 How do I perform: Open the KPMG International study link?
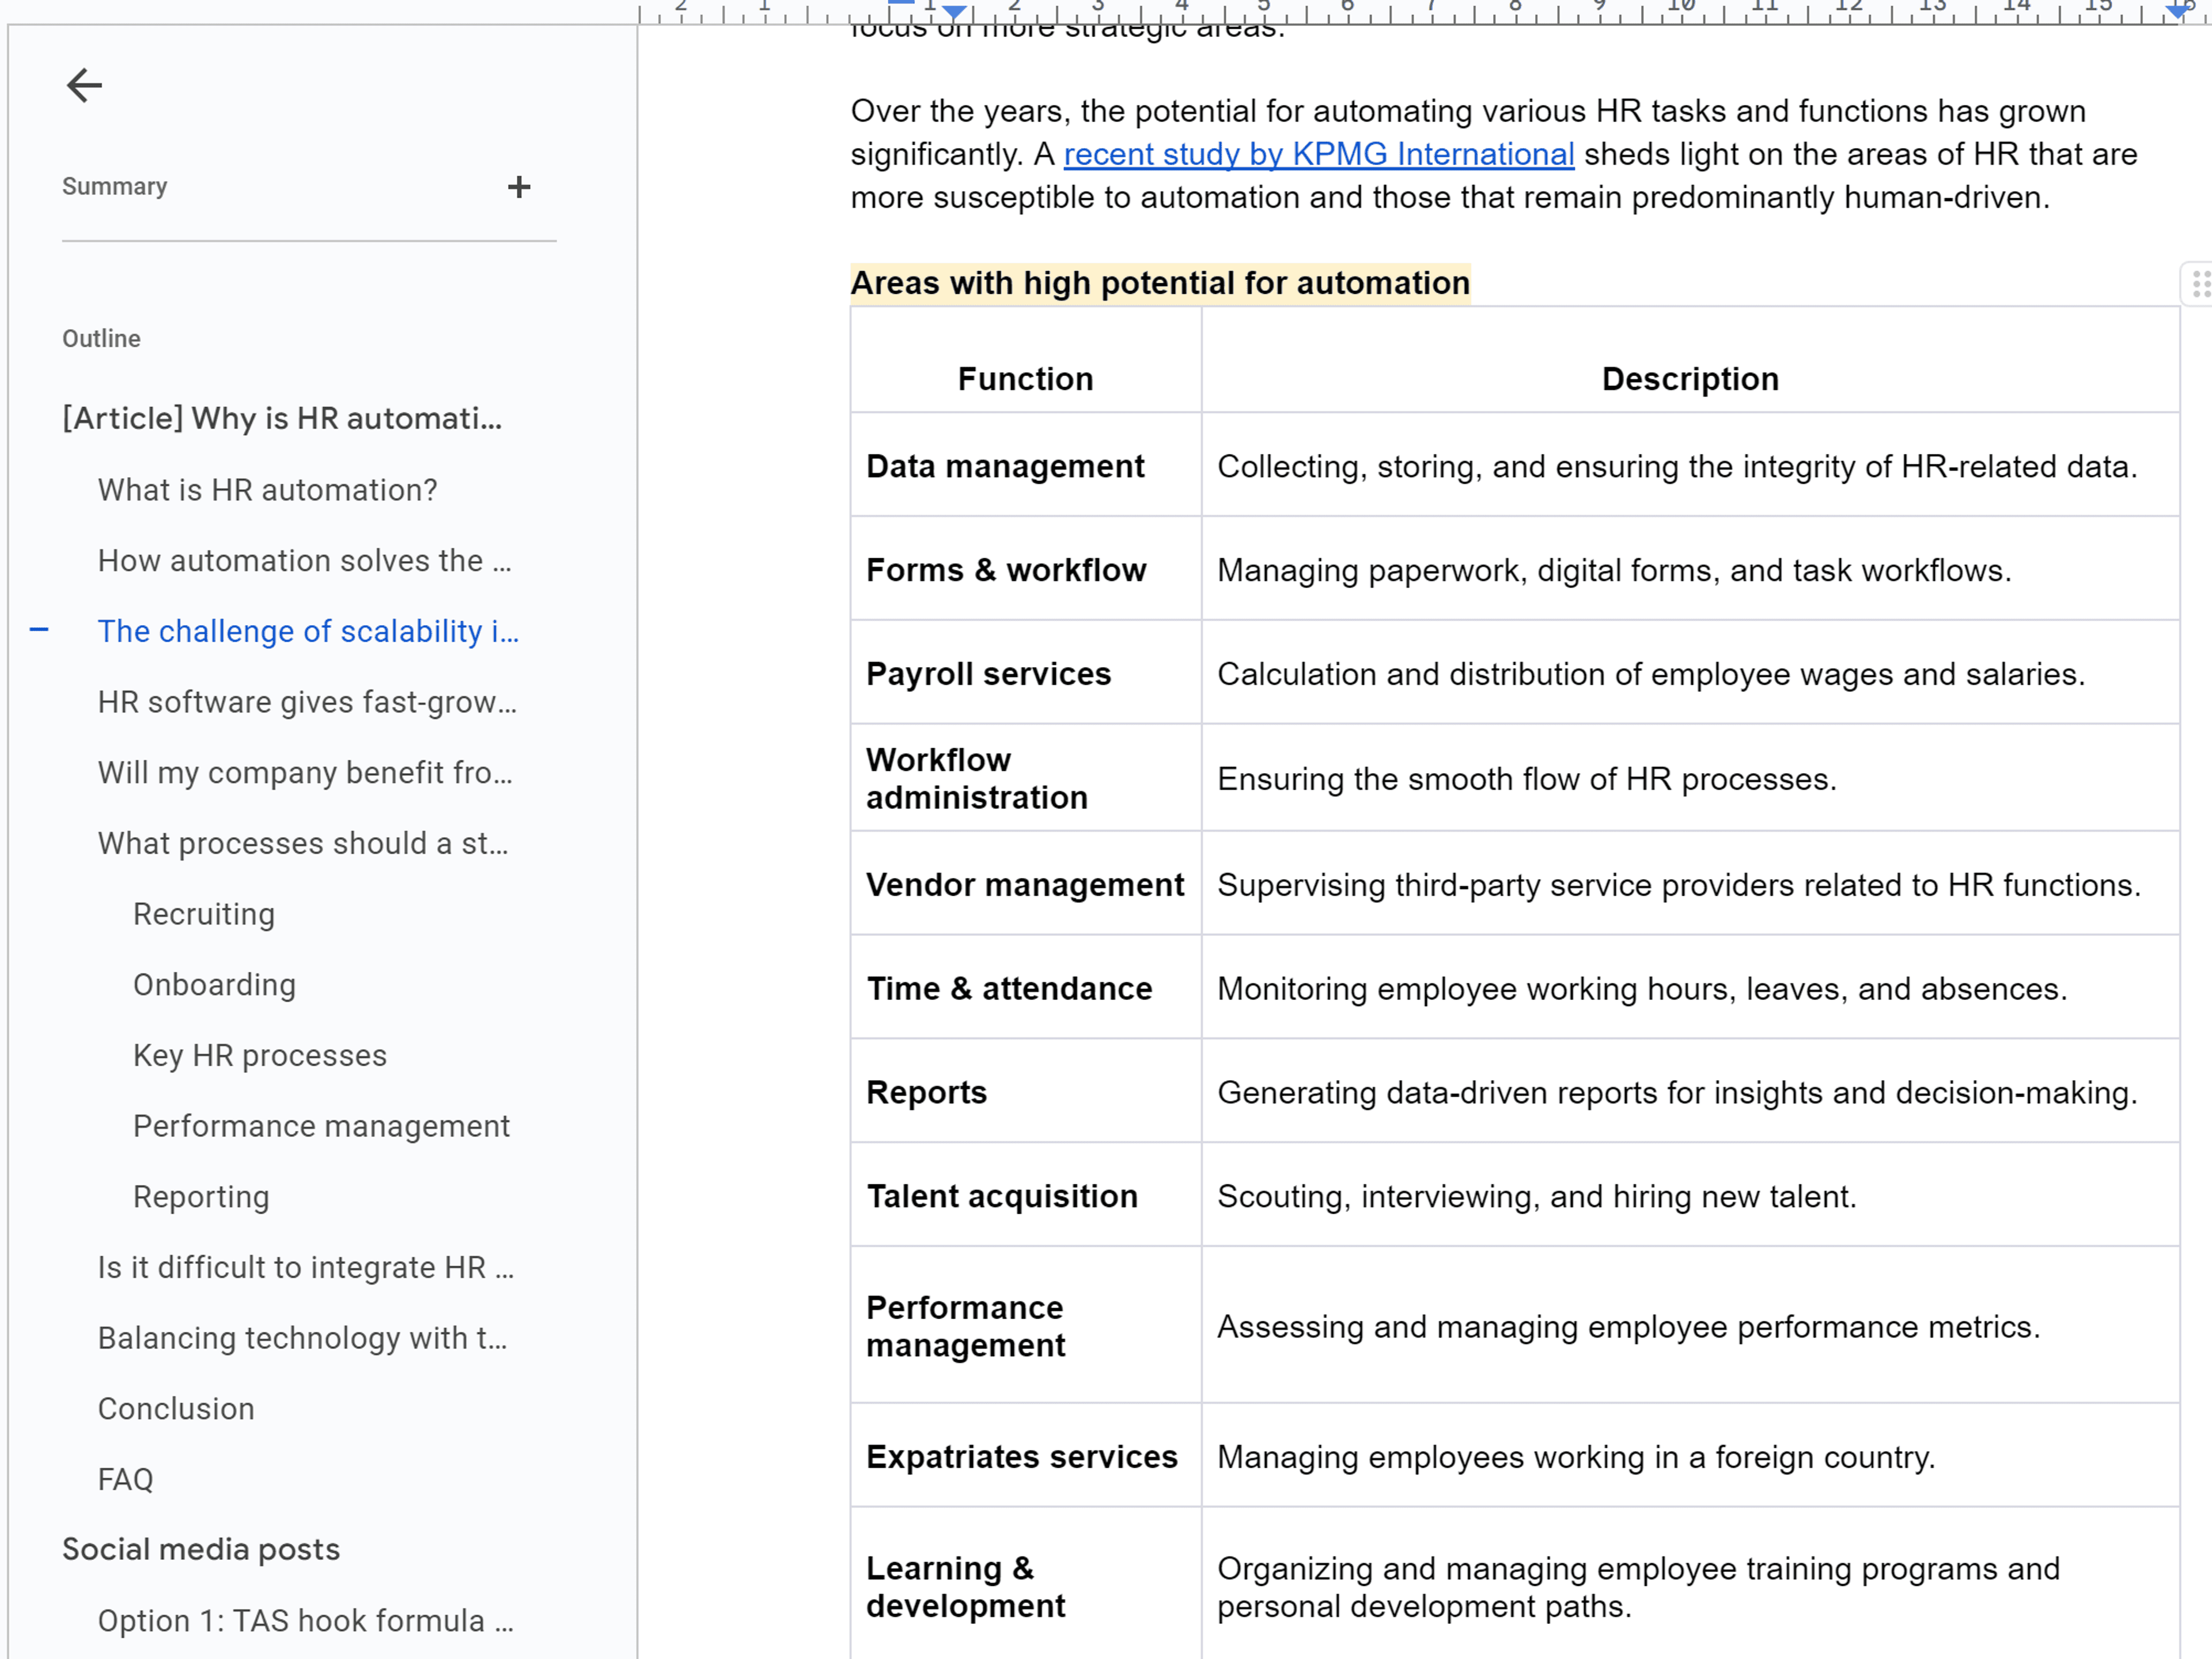[x=1318, y=154]
